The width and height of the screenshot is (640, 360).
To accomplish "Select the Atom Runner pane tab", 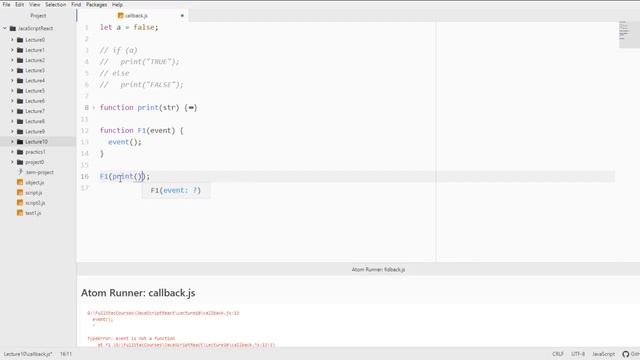I will coord(378,269).
